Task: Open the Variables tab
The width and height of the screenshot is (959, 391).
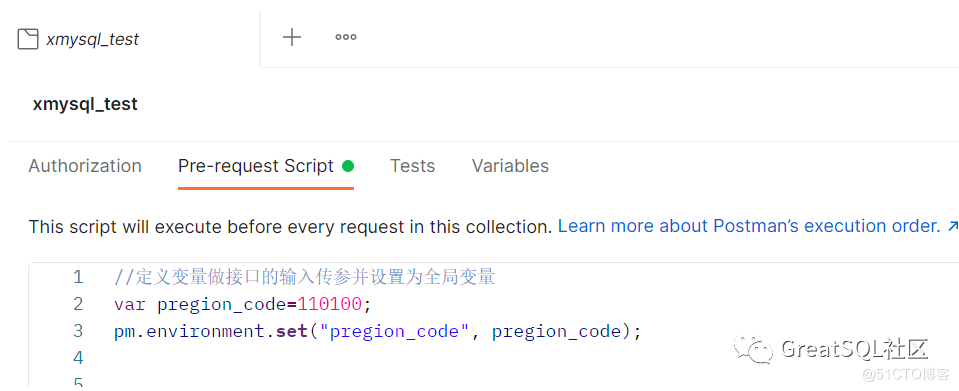Action: point(511,166)
